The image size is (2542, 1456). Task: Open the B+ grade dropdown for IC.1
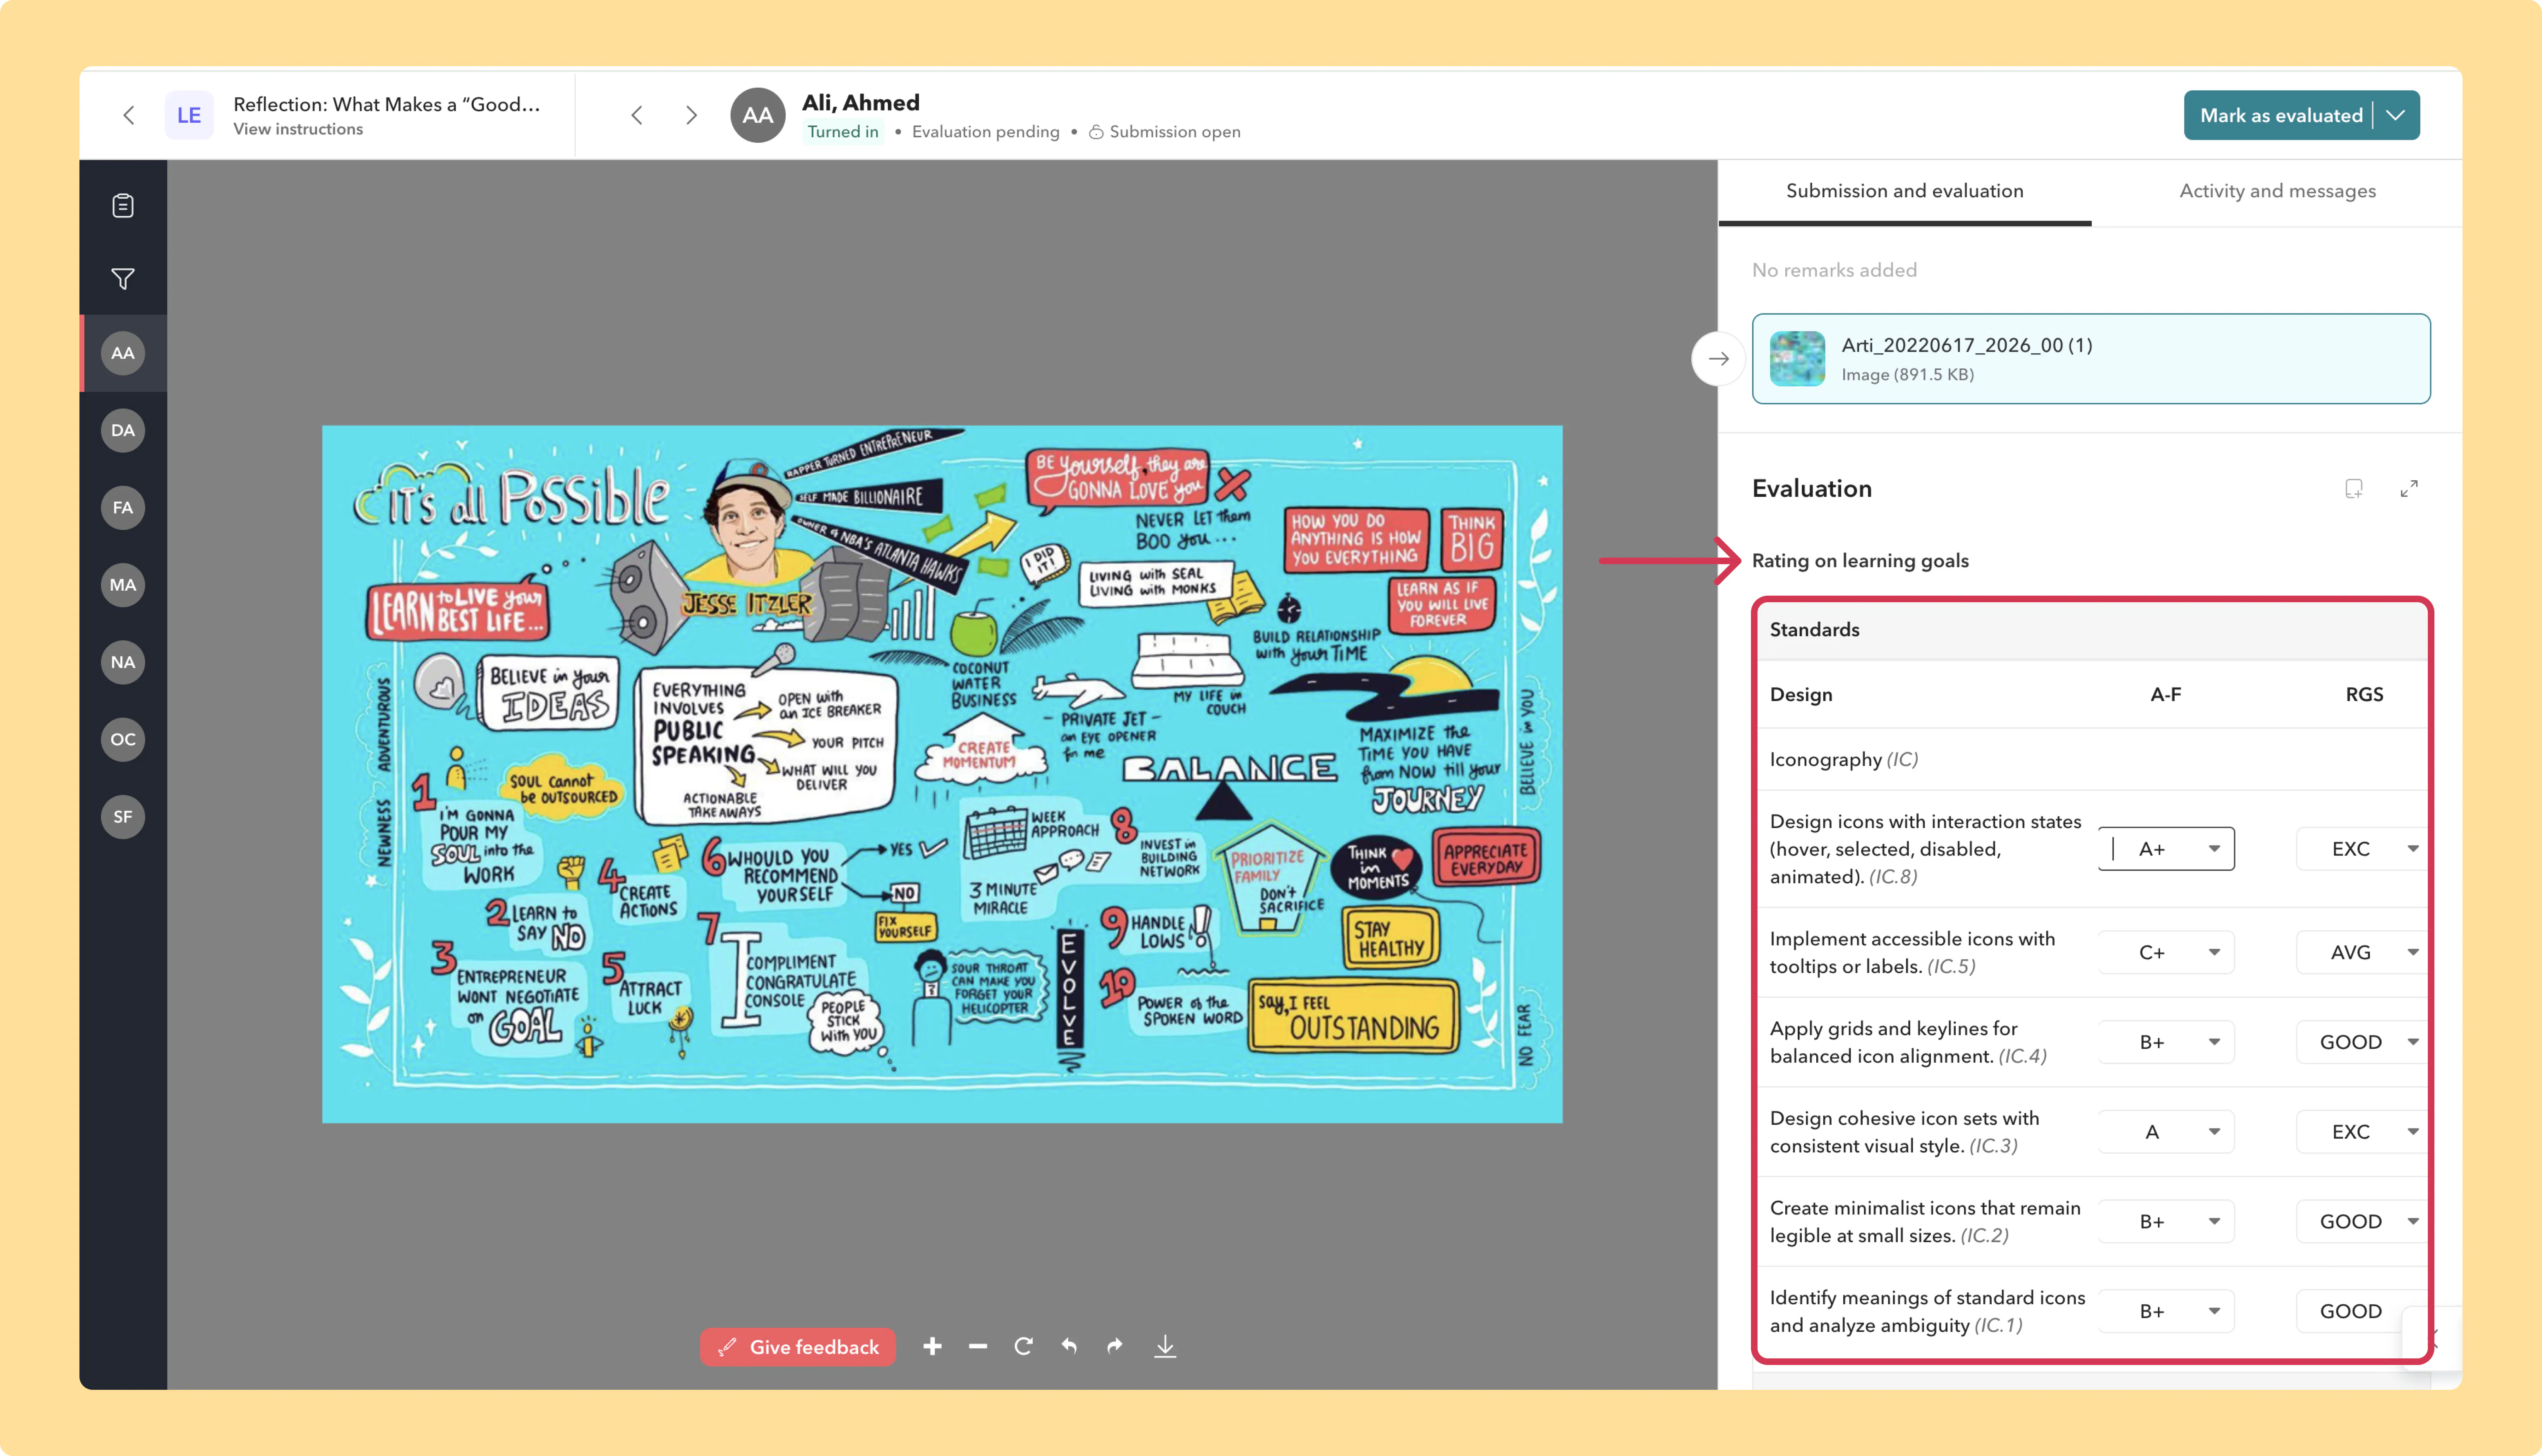click(2166, 1311)
